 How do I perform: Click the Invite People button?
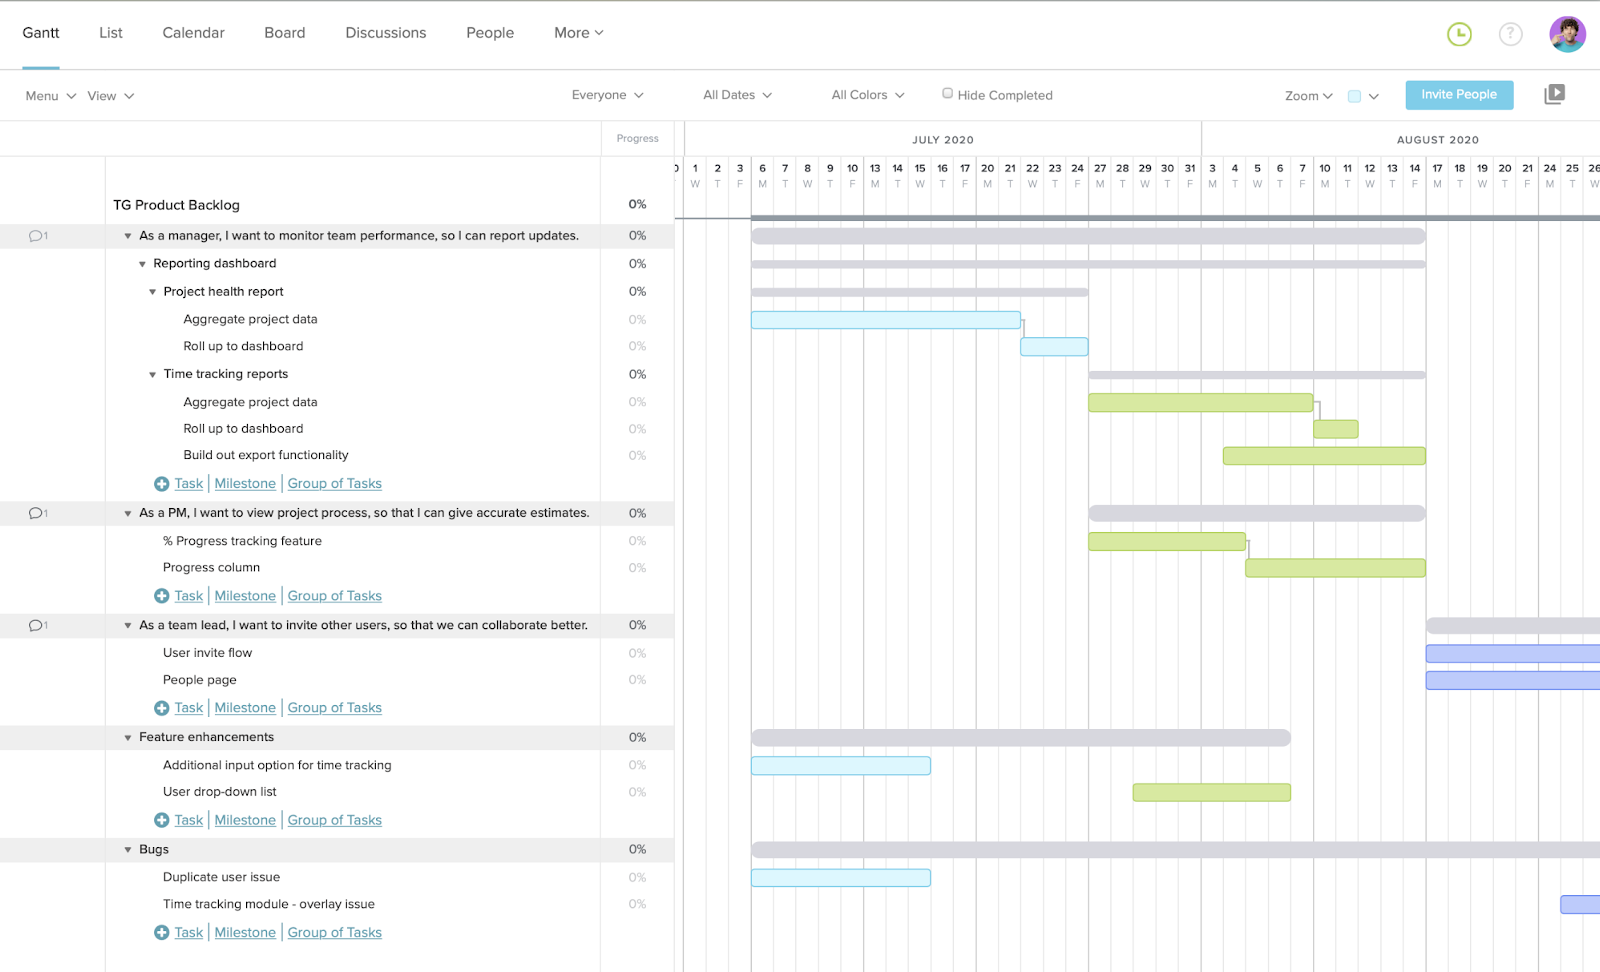(x=1459, y=95)
